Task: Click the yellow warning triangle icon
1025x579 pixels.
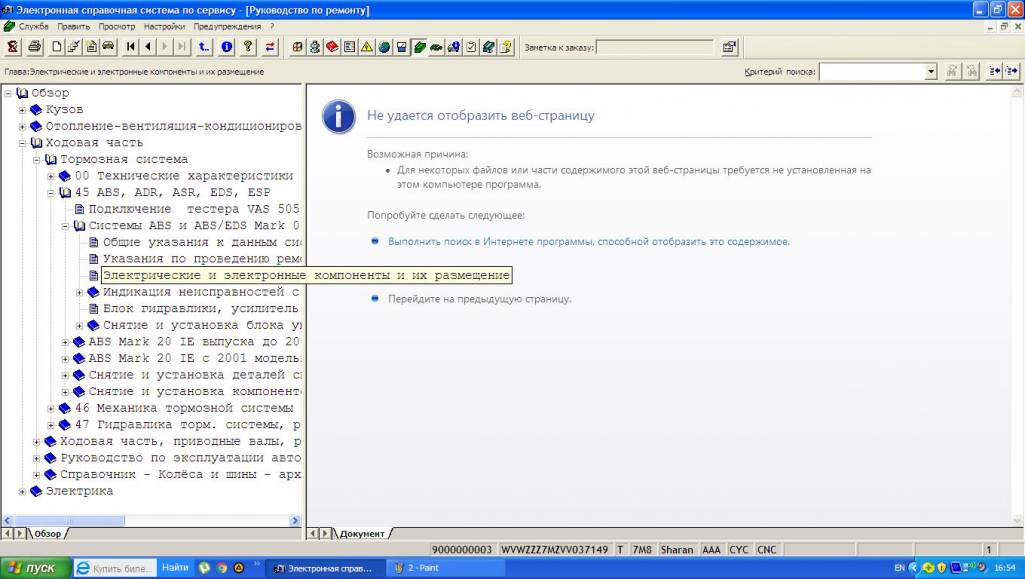Action: pos(367,47)
